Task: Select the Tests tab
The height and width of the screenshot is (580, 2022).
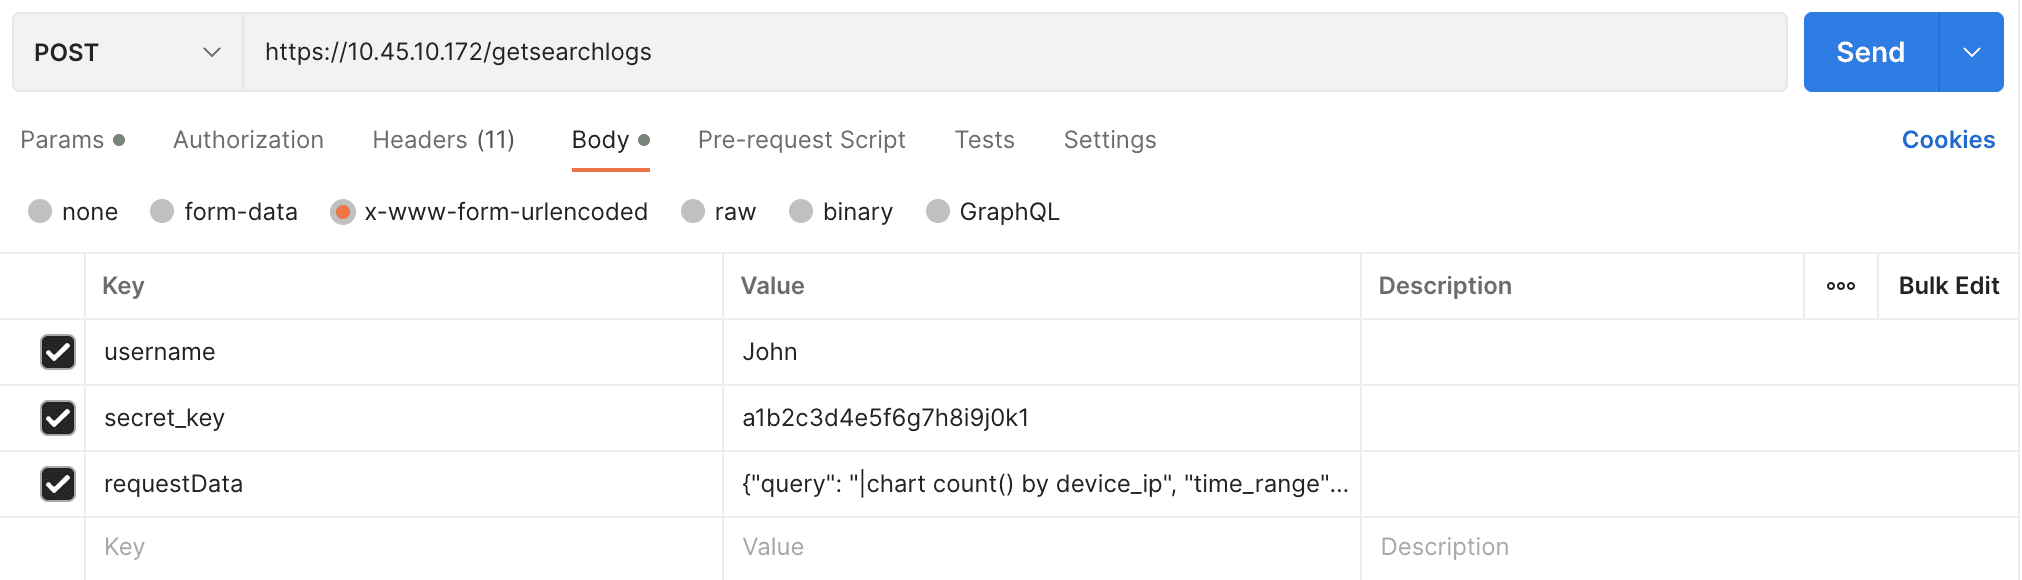Action: (x=984, y=140)
